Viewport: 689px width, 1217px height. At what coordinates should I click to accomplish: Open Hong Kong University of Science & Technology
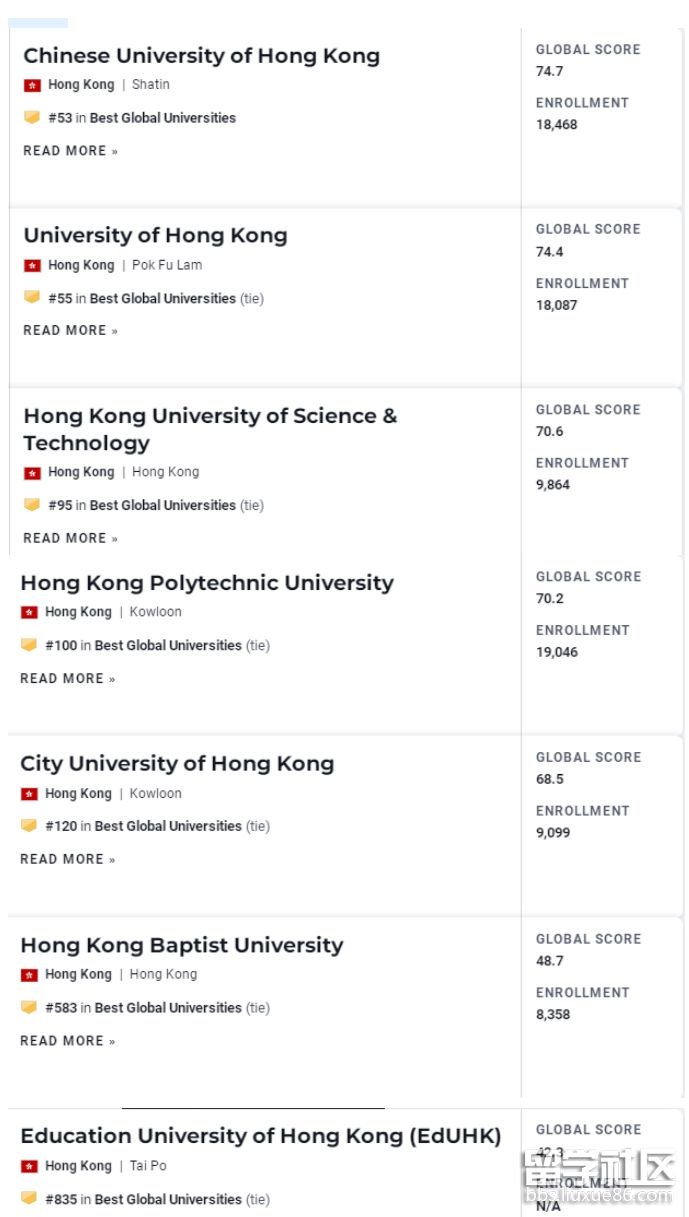pyautogui.click(x=210, y=429)
